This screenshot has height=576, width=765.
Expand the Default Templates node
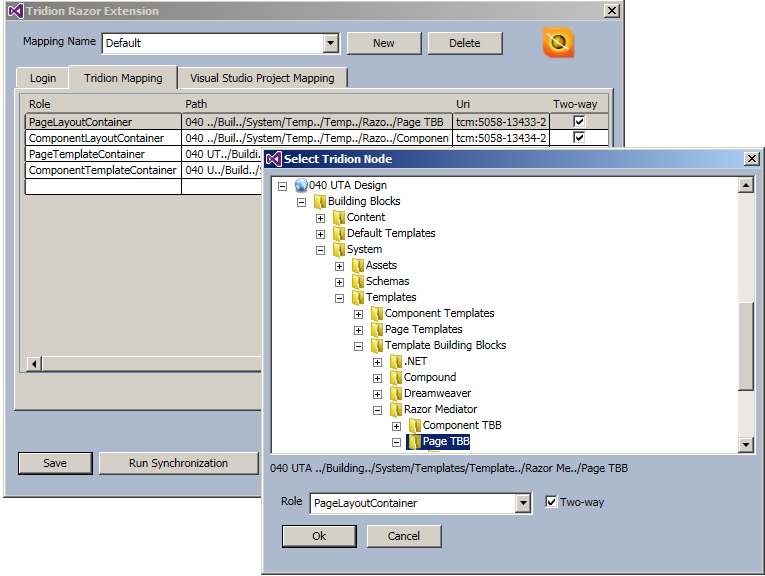coord(321,234)
